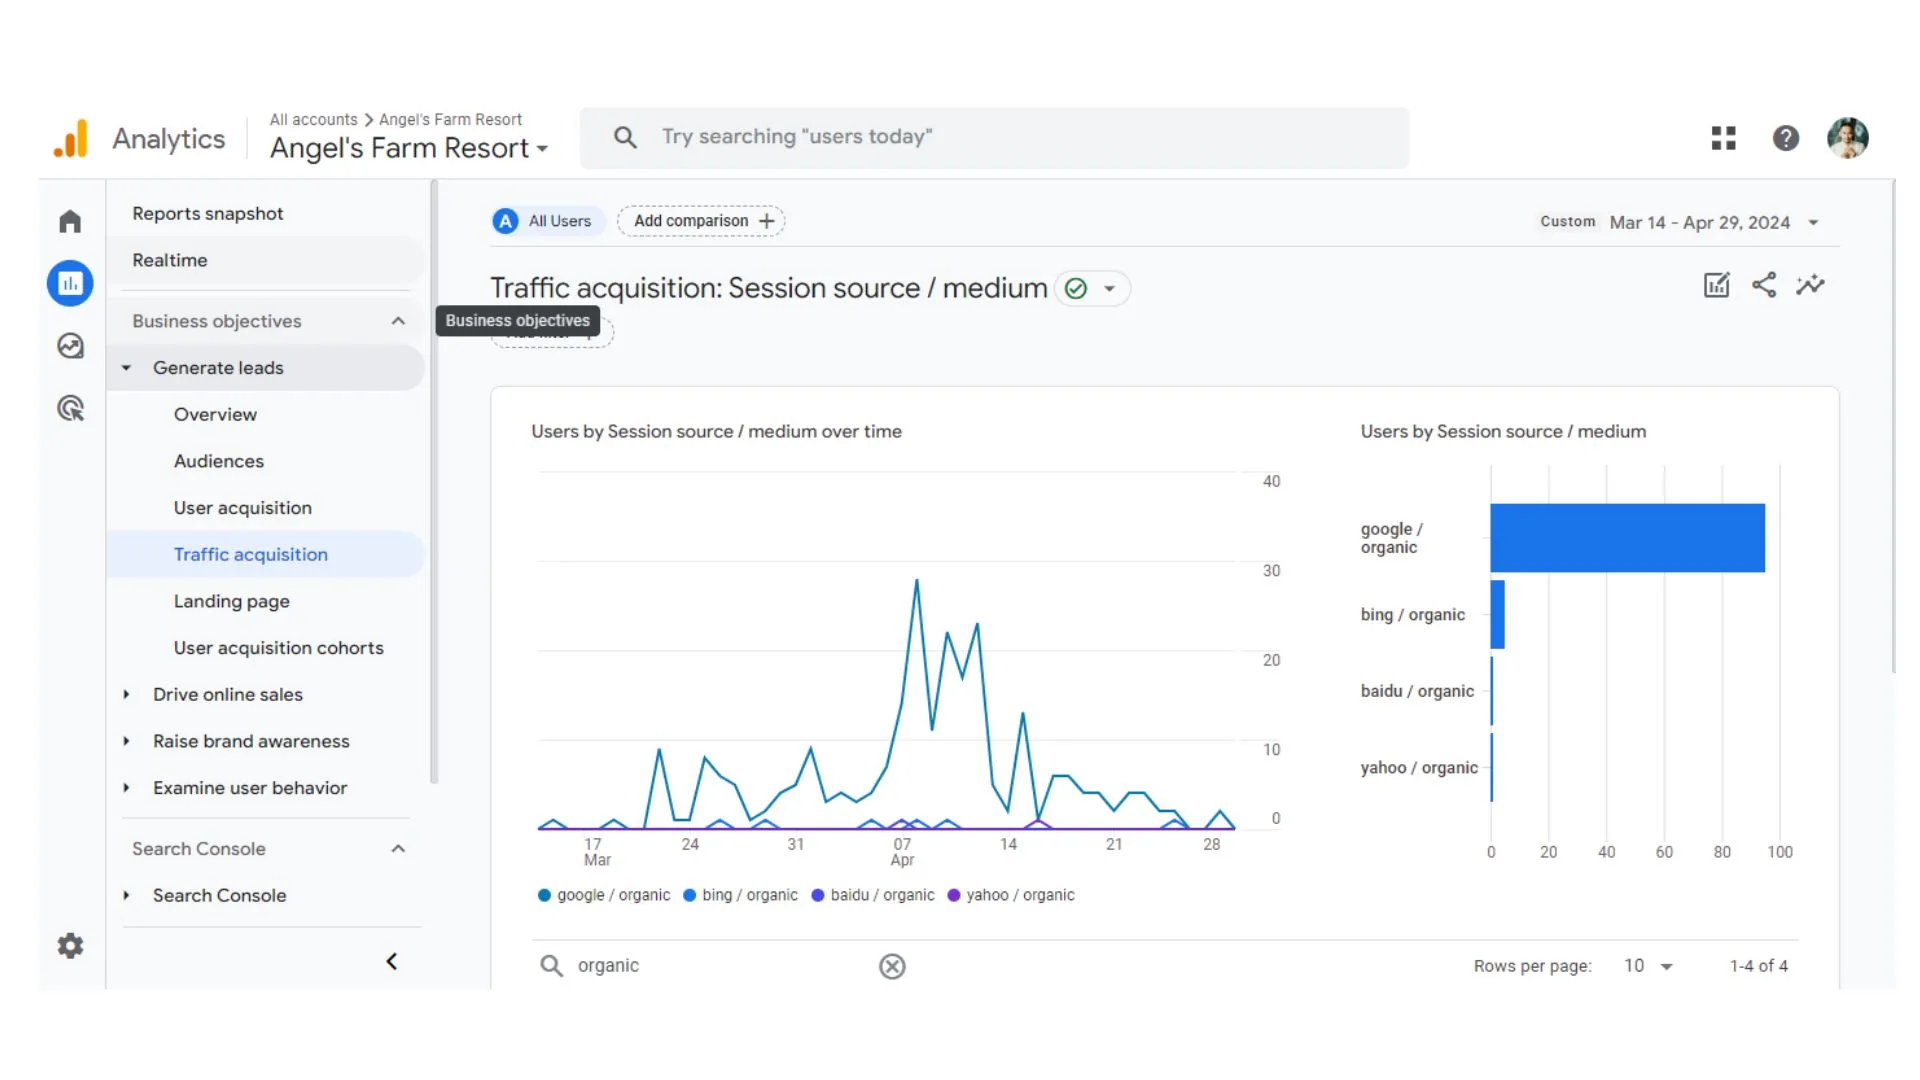This screenshot has height=1080, width=1920.
Task: Click the Users by Session source / medium over time title
Action: point(716,432)
